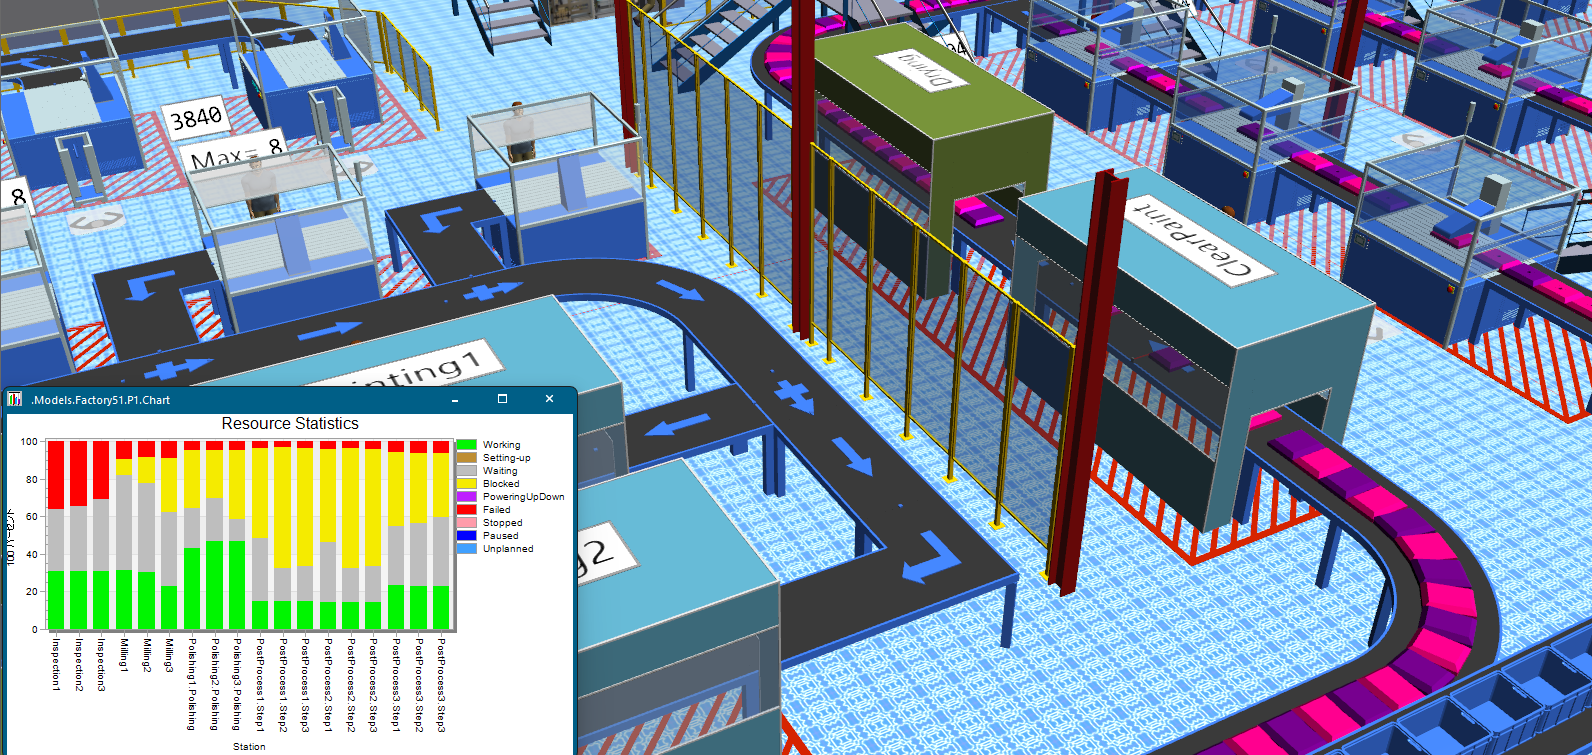The width and height of the screenshot is (1592, 755).
Task: Click the chart window's title bar icon
Action: click(15, 400)
